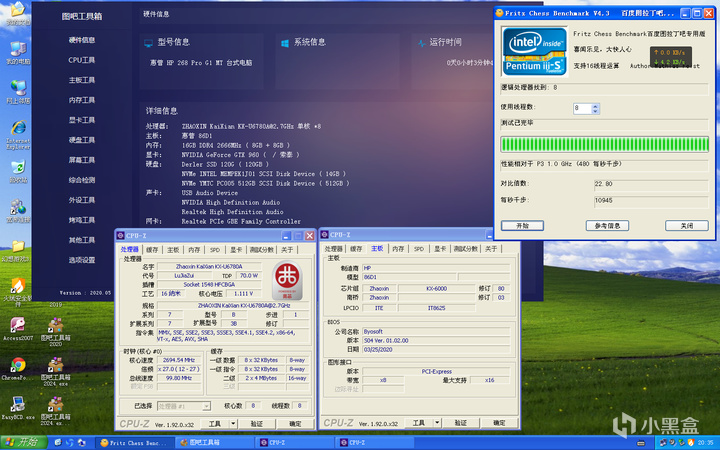Switch to 缓存 tab in left CPU-Z window
The image size is (720, 450).
click(152, 250)
